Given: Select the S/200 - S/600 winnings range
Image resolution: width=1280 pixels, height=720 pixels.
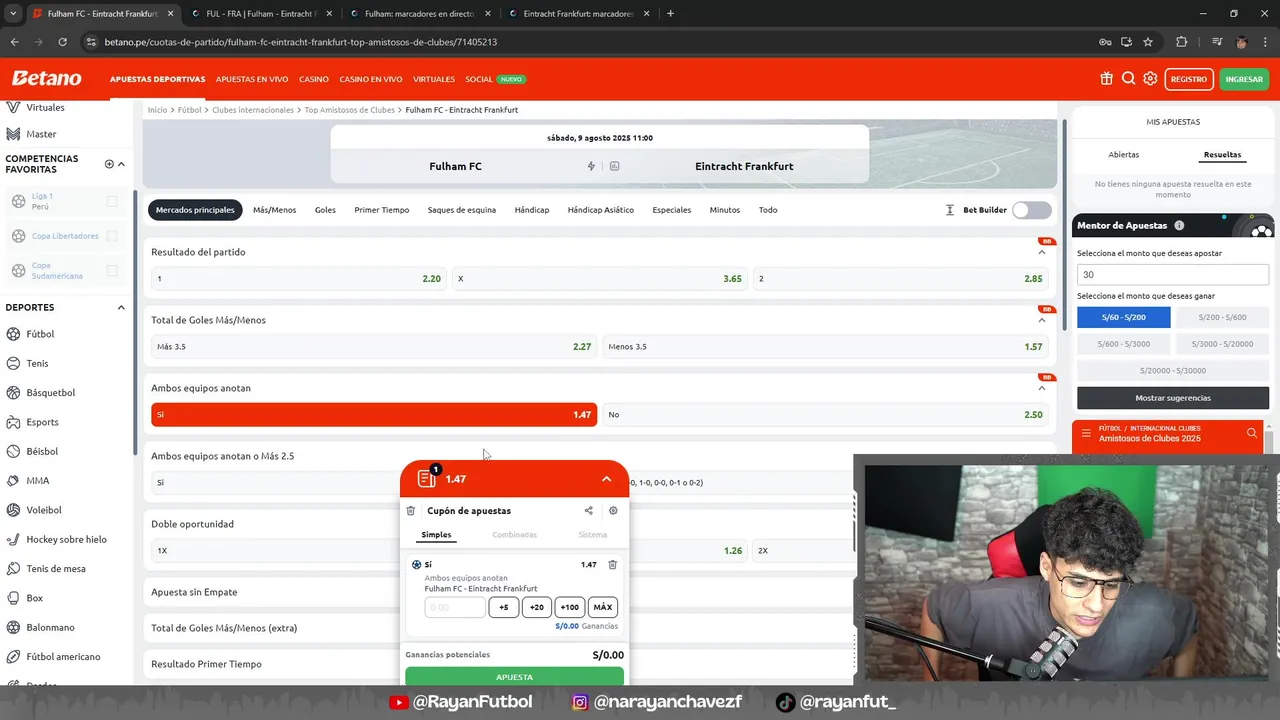Looking at the screenshot, I should tap(1222, 317).
